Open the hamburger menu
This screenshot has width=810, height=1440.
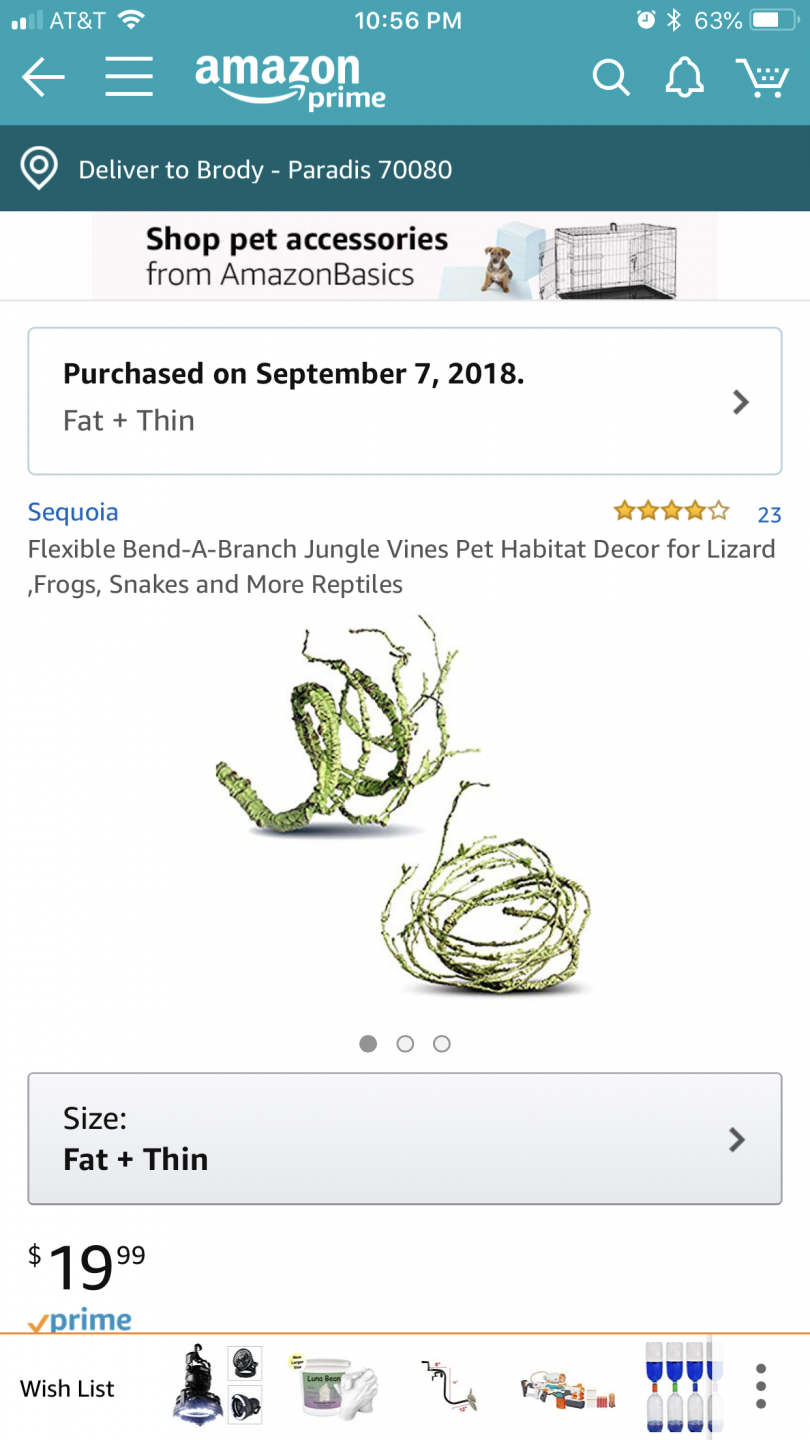point(129,77)
